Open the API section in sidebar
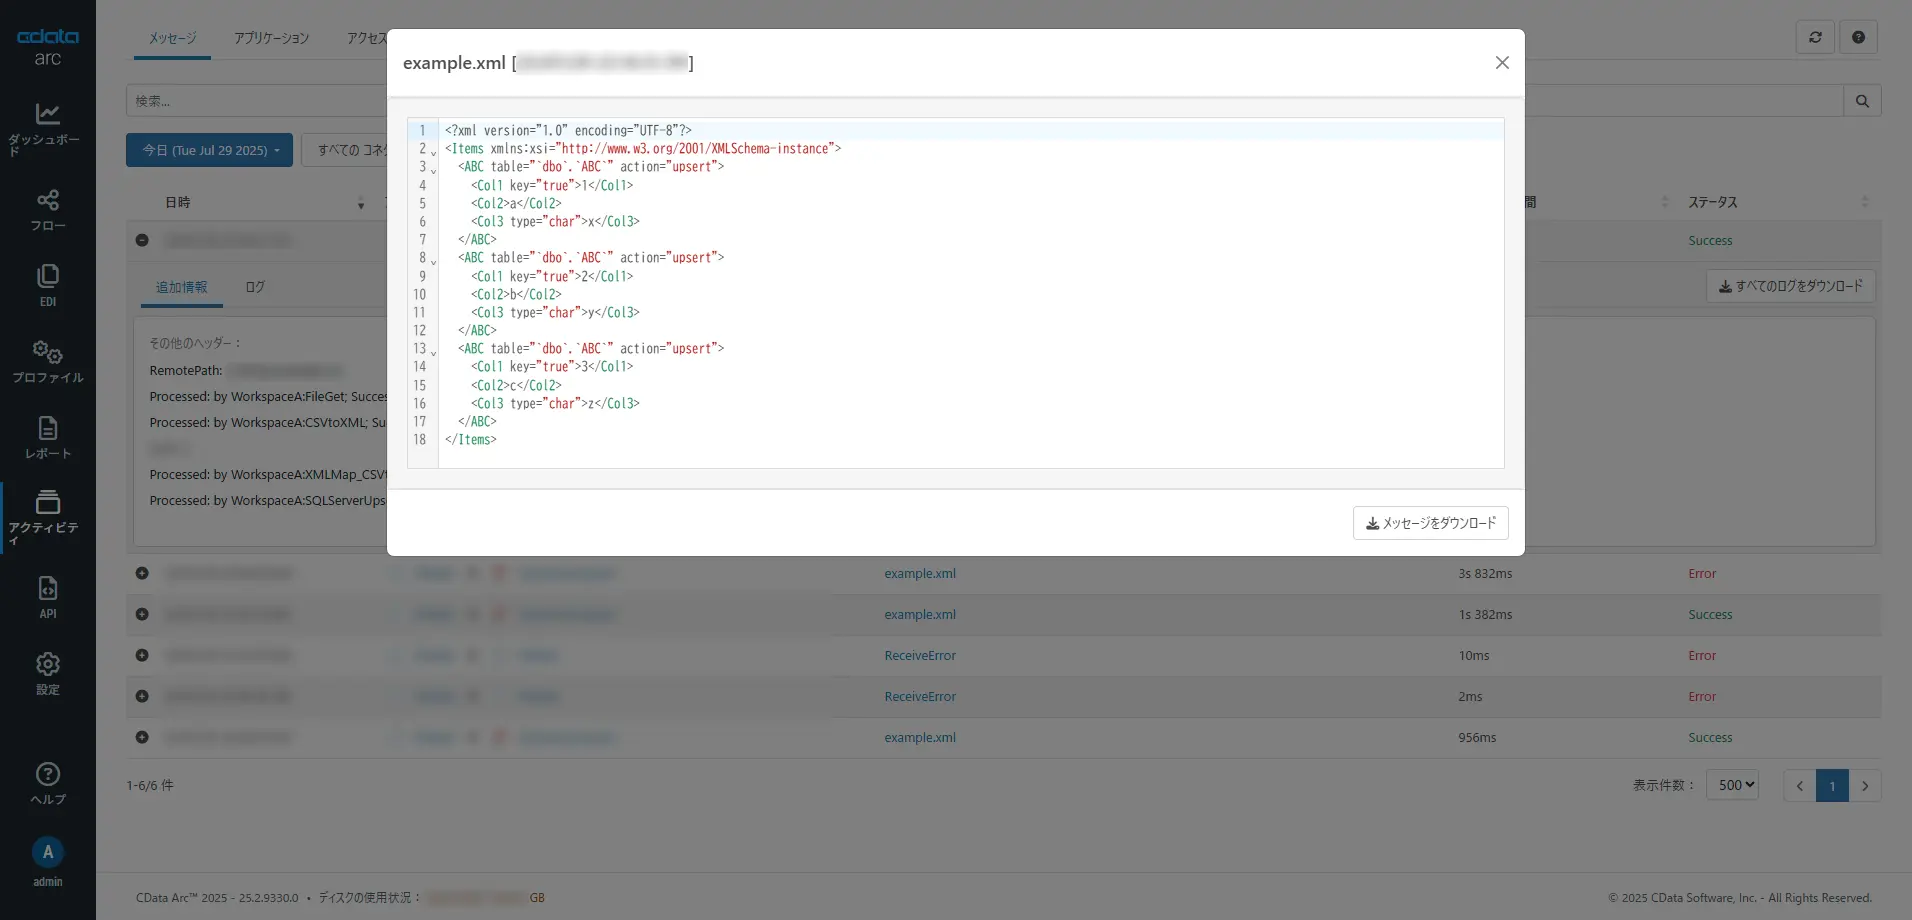The width and height of the screenshot is (1912, 920). pos(47,597)
